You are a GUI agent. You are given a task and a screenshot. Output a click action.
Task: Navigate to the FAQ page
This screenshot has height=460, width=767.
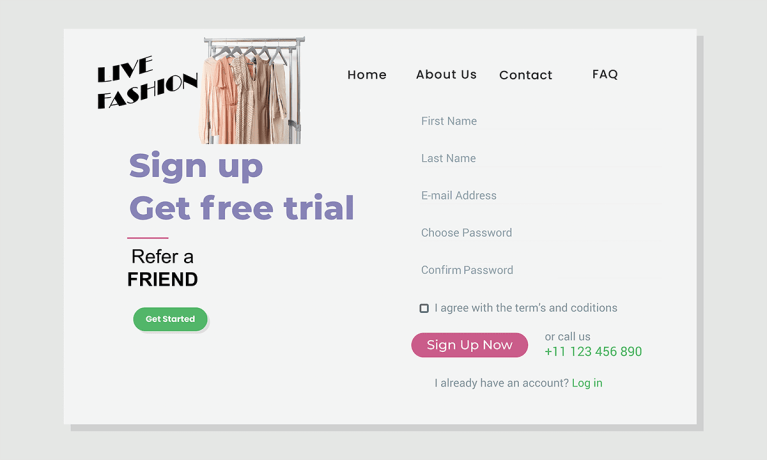(x=605, y=75)
